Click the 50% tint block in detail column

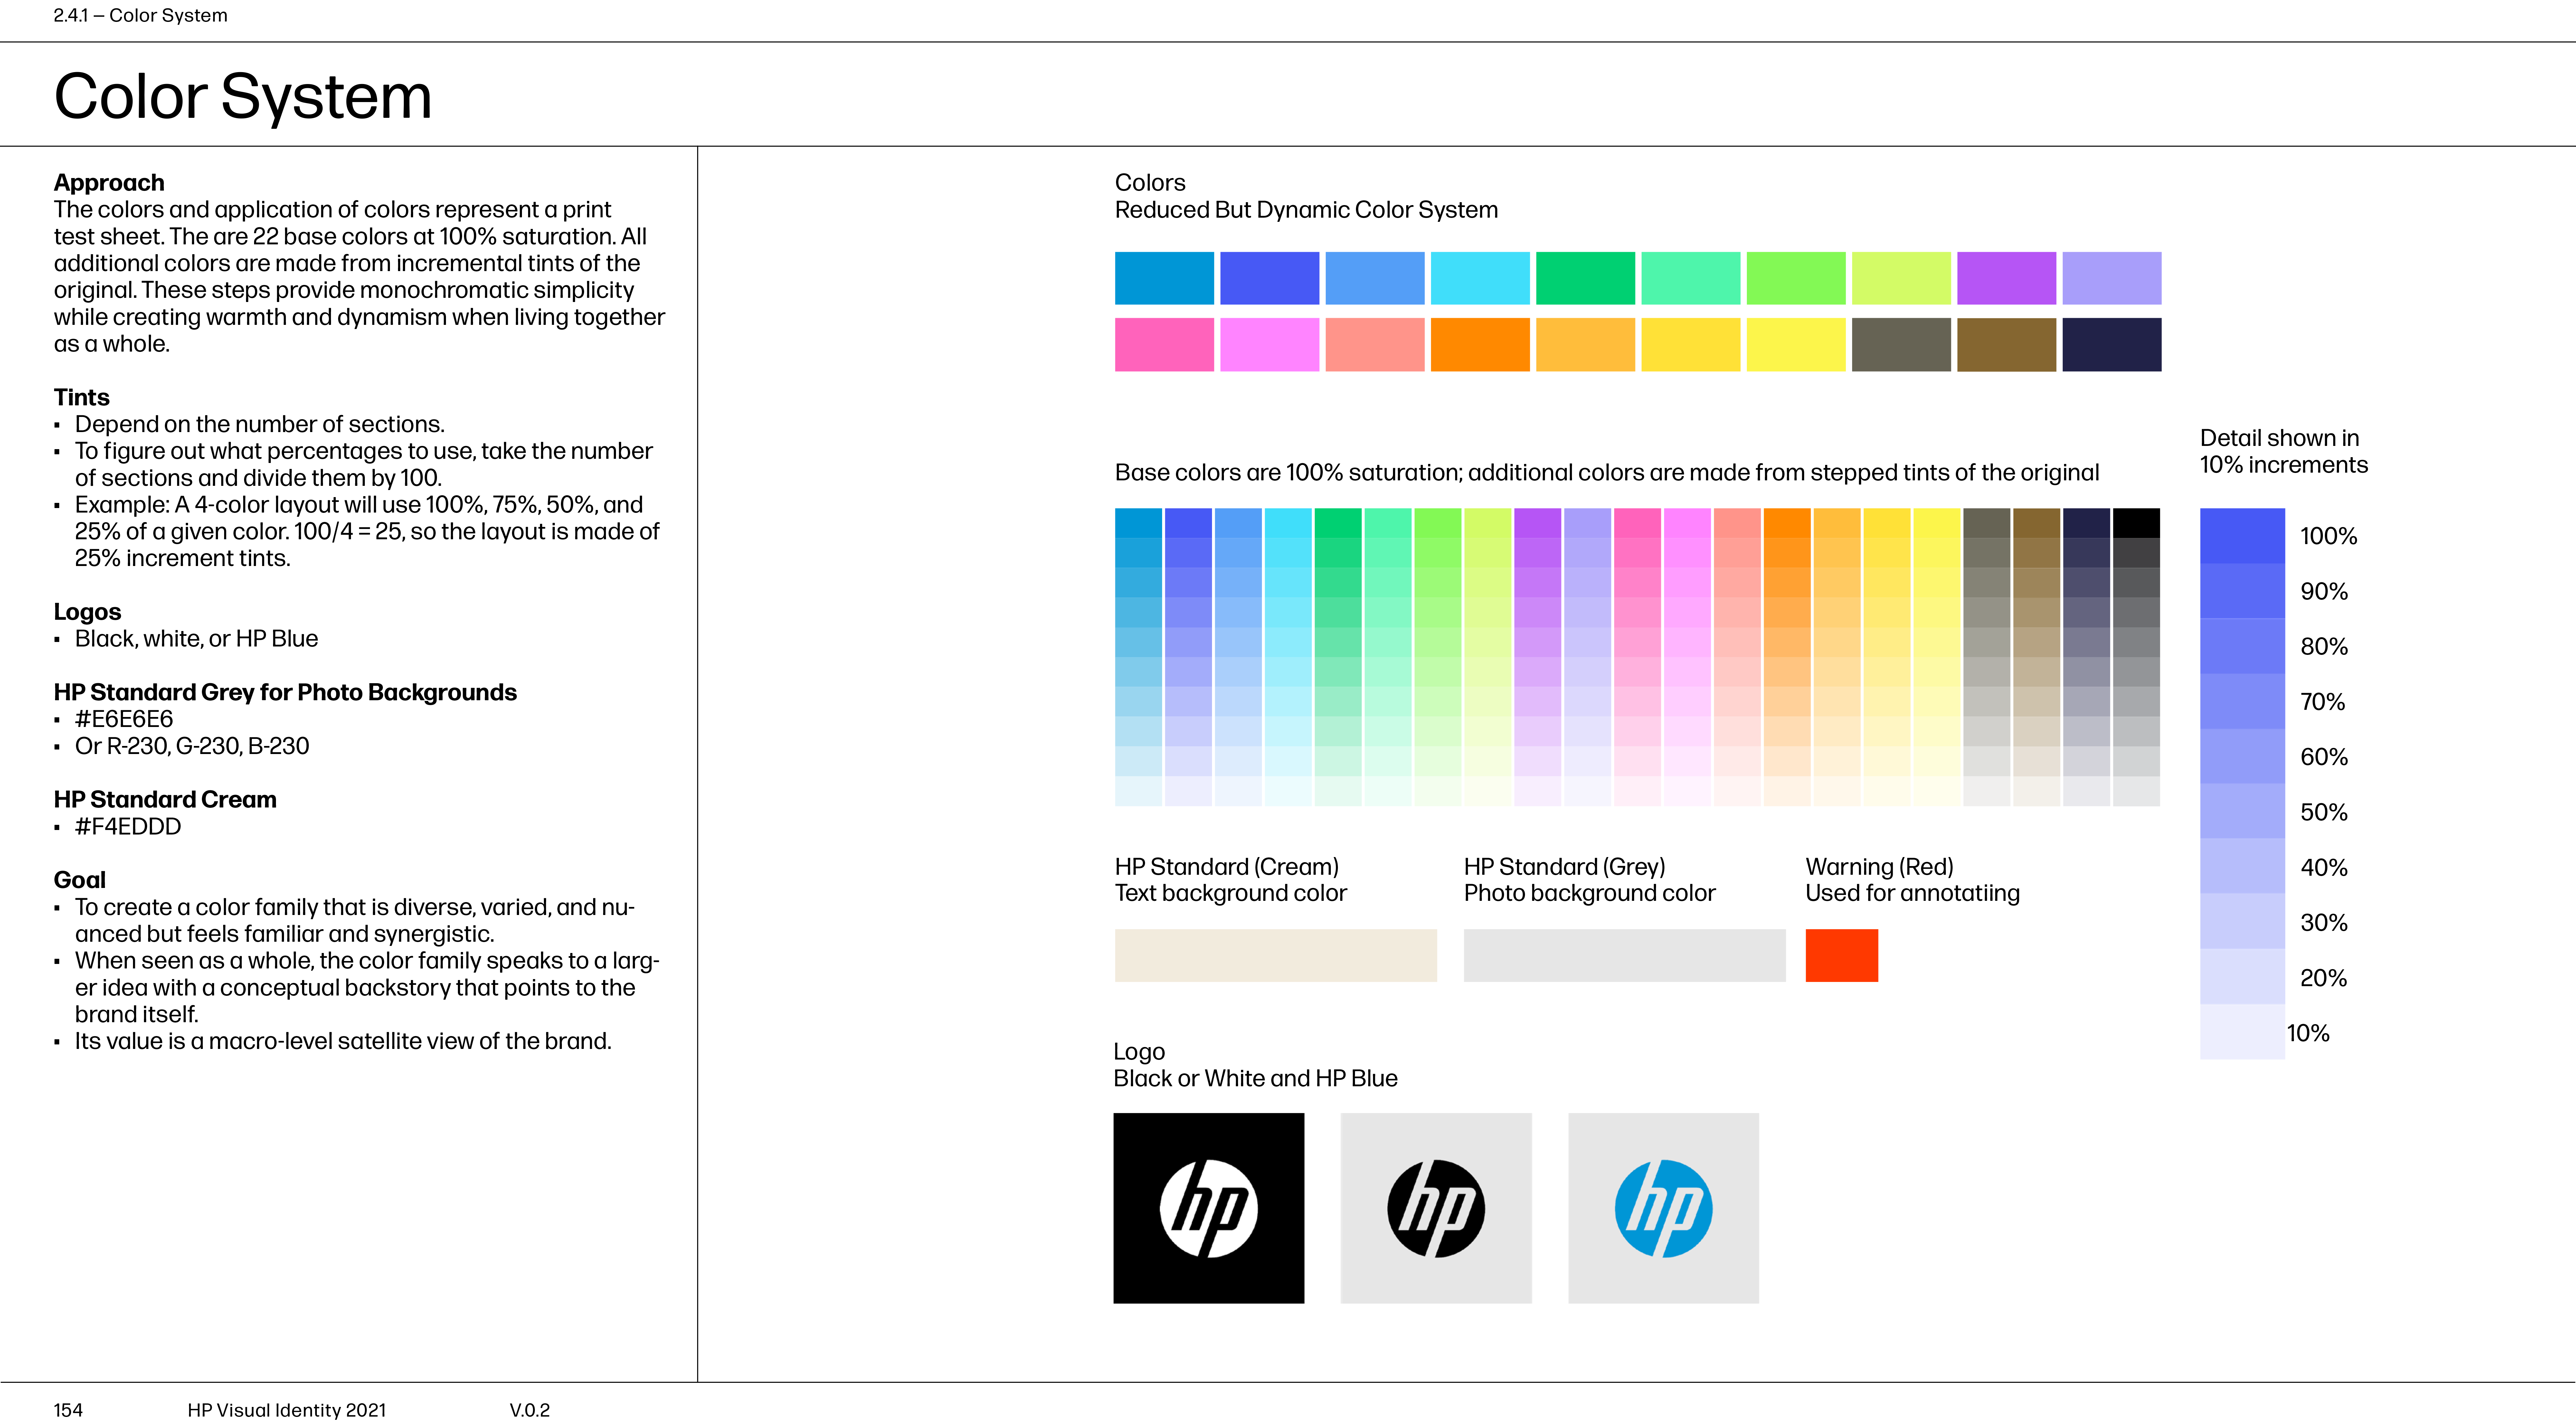click(2242, 811)
